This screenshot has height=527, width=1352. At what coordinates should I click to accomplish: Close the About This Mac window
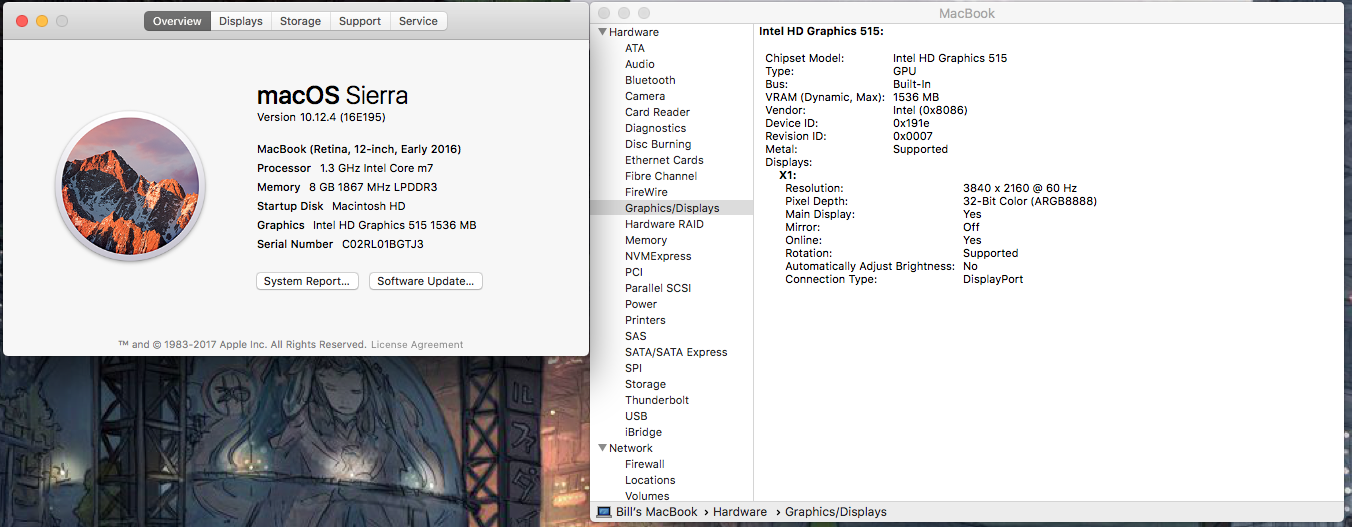(20, 21)
